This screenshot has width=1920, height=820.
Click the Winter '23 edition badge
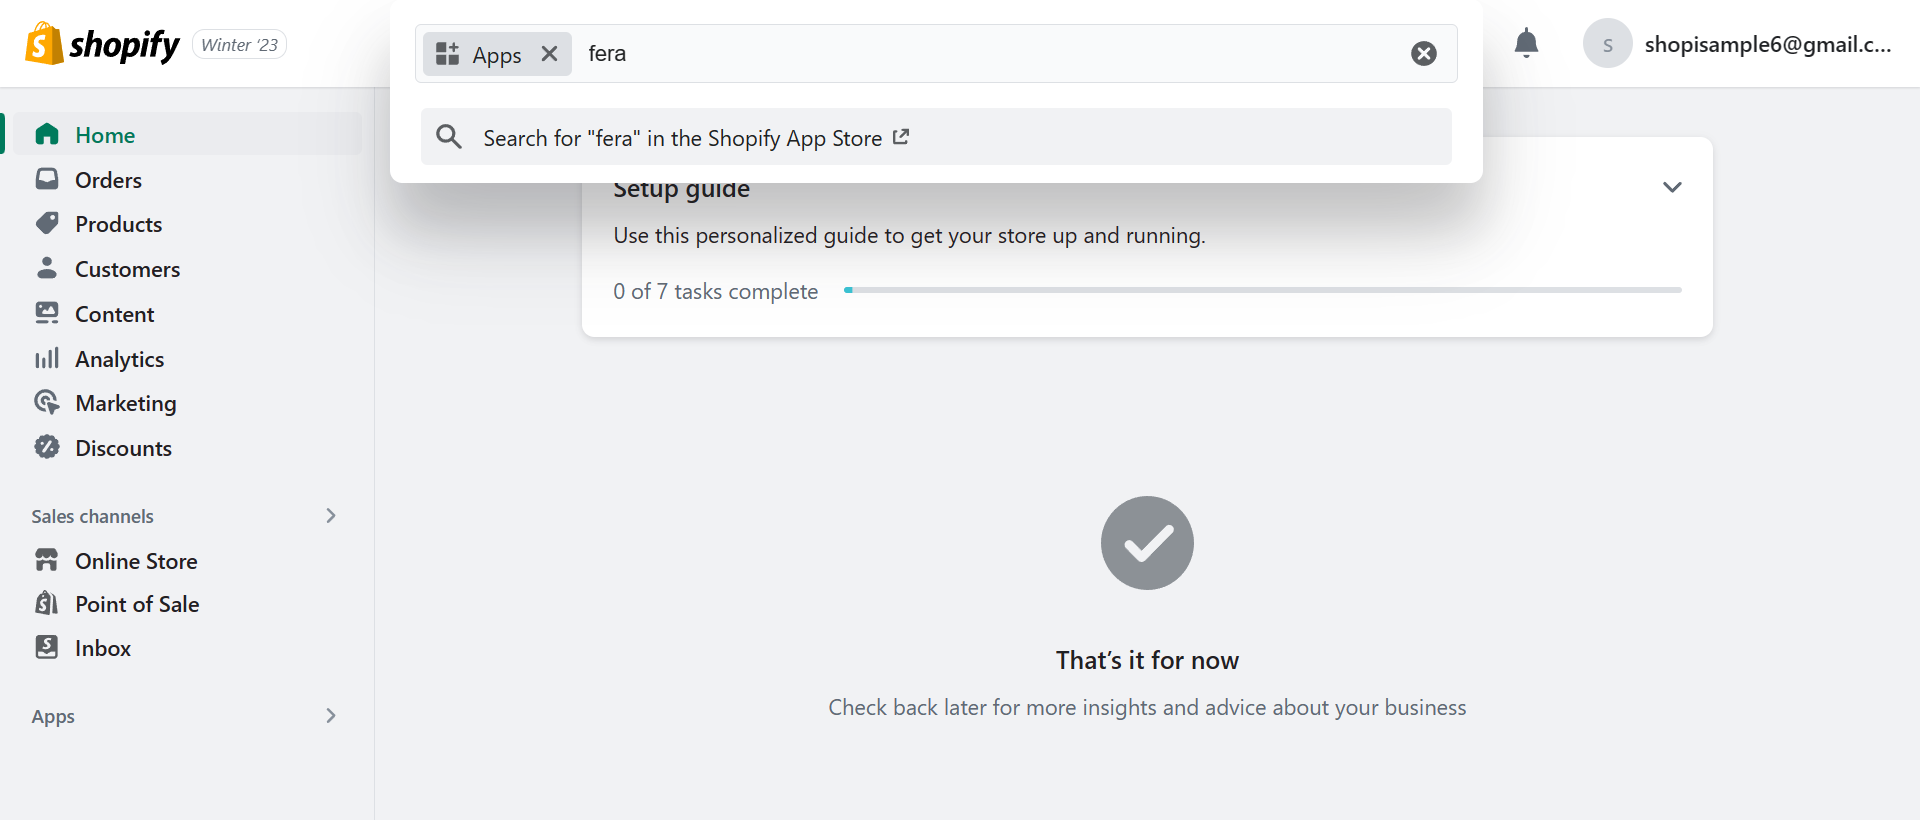click(x=239, y=45)
